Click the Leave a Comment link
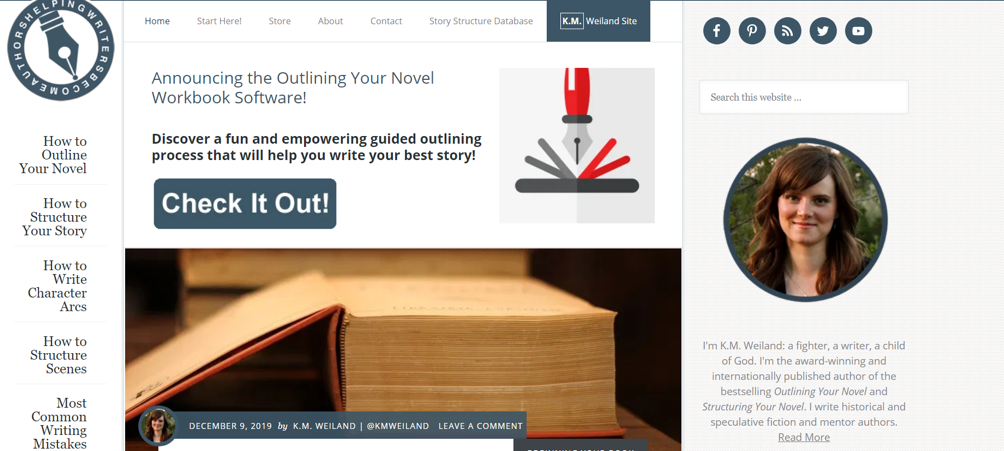The image size is (1004, 451). [480, 426]
